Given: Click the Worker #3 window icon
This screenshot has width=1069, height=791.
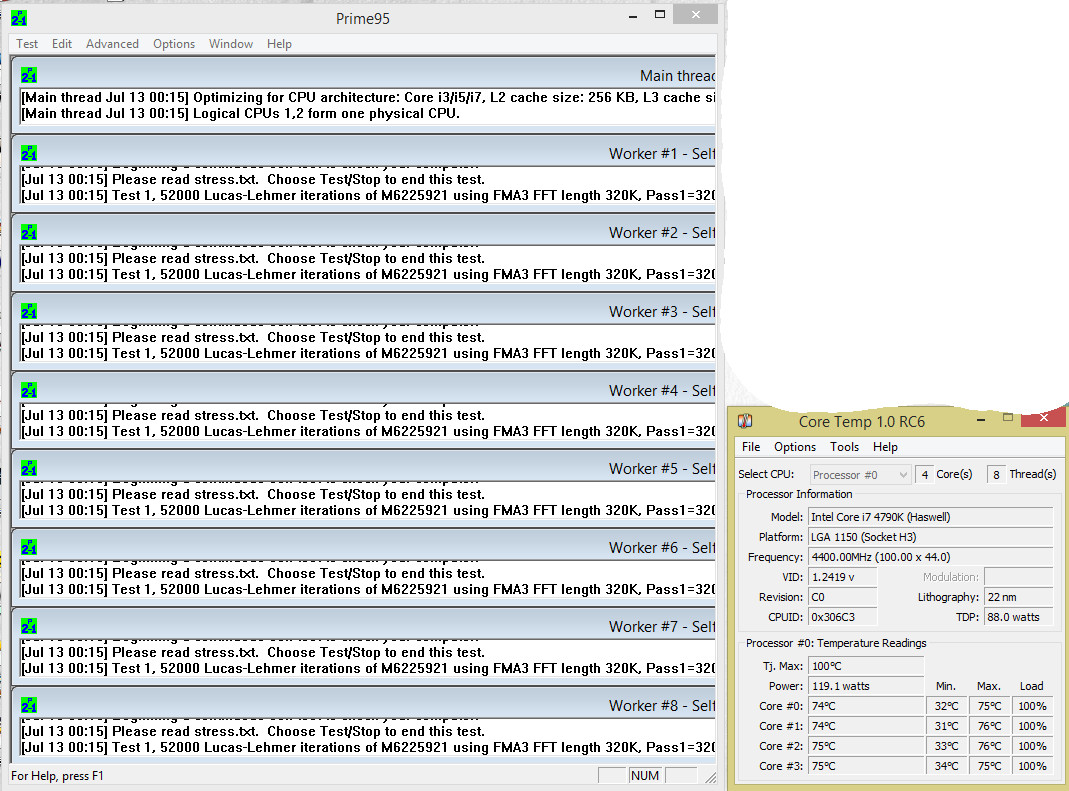Looking at the screenshot, I should point(29,312).
